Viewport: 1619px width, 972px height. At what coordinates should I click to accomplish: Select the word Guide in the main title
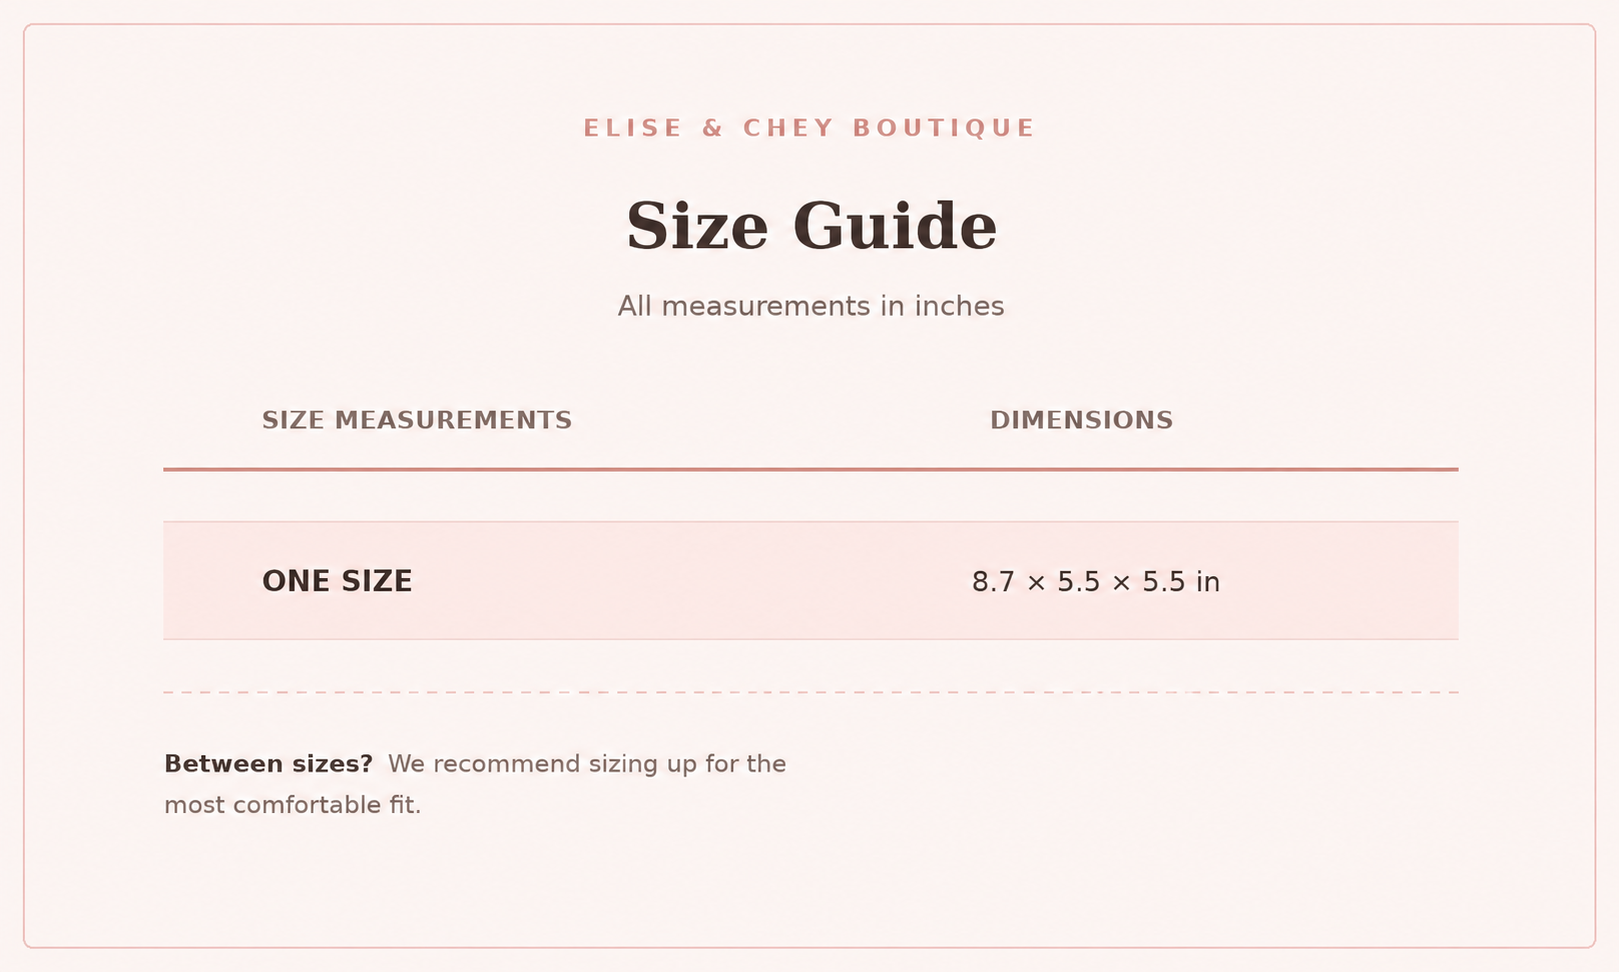point(895,225)
